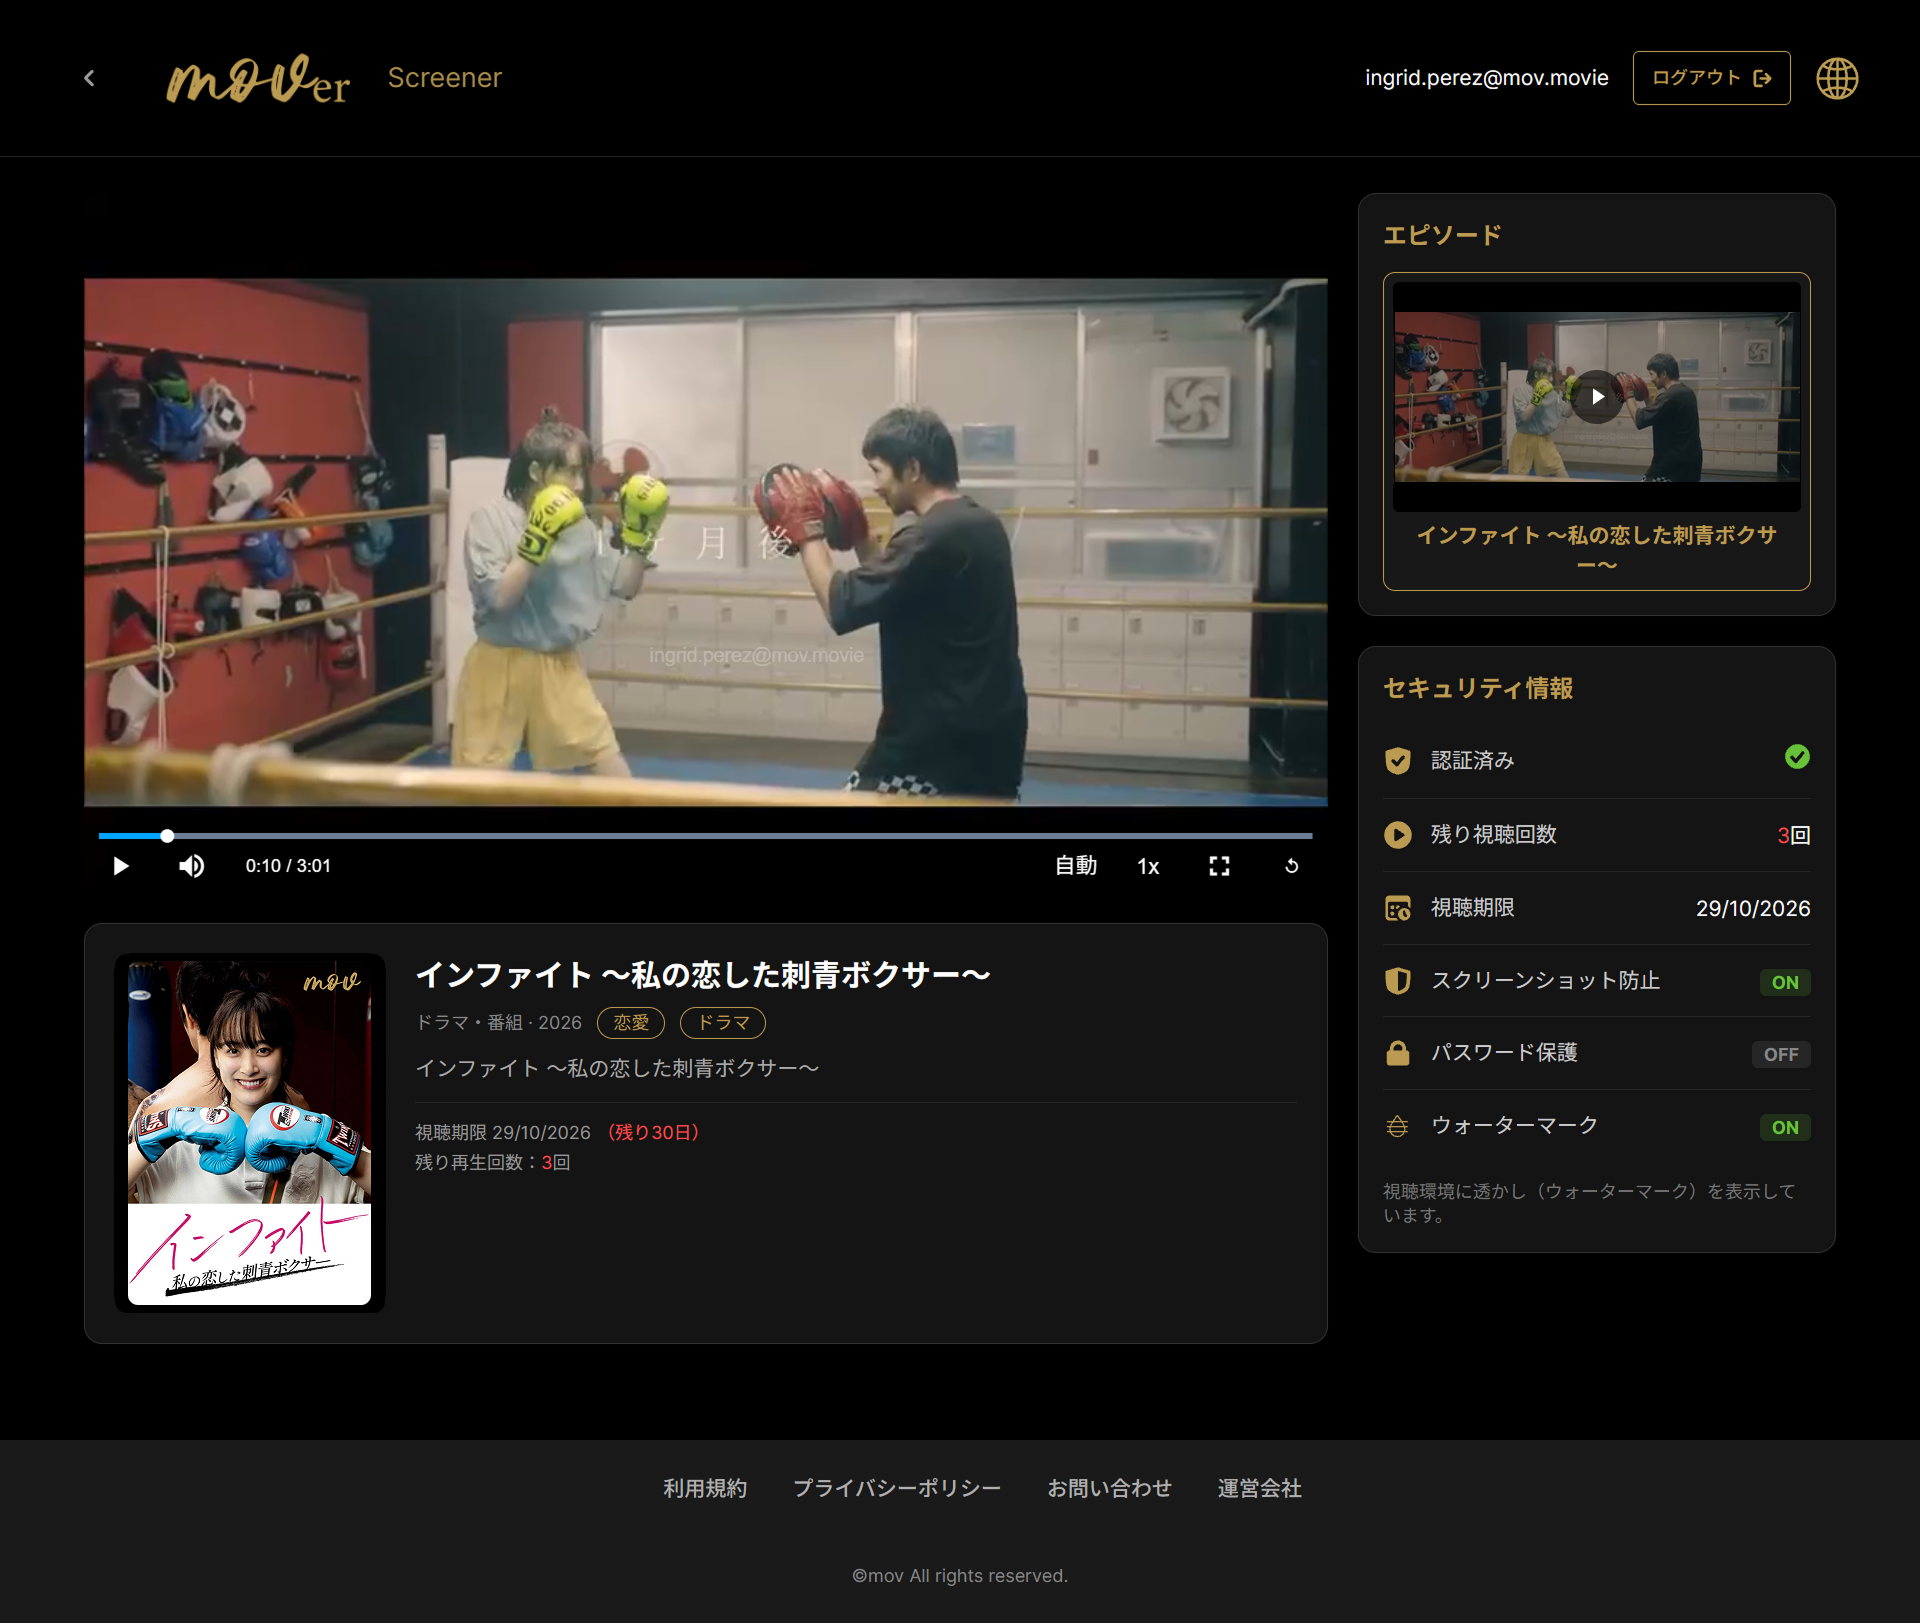Select the ドラマ genre tag
The height and width of the screenshot is (1623, 1920).
[x=723, y=1023]
